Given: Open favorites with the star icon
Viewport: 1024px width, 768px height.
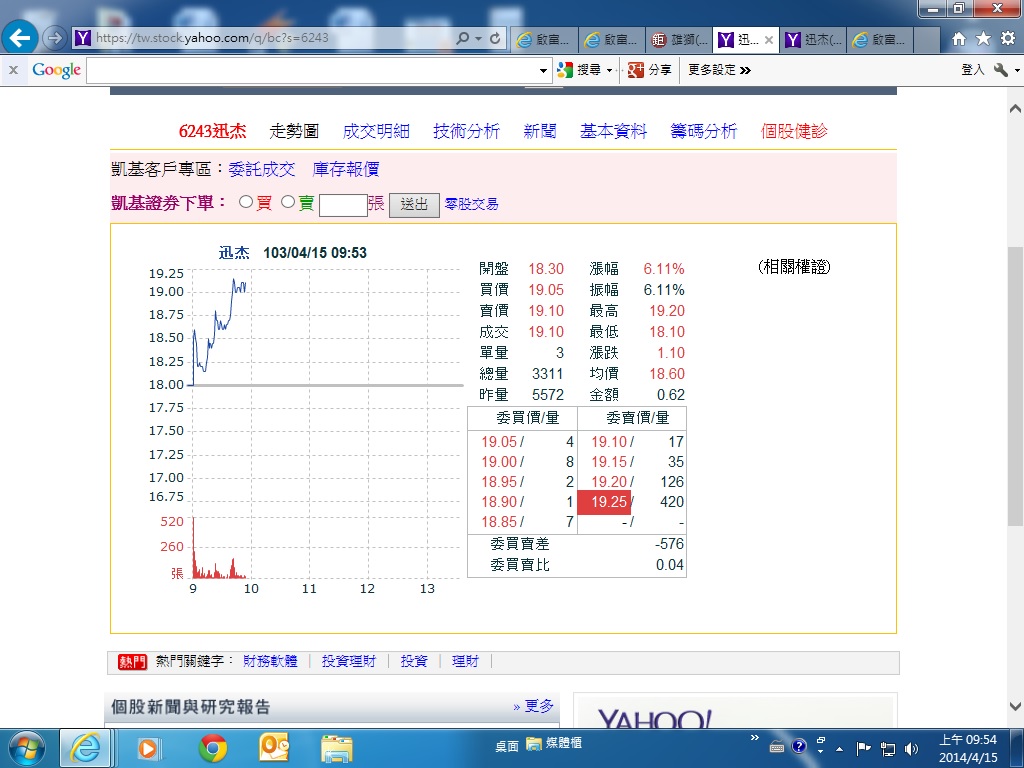Looking at the screenshot, I should [983, 38].
